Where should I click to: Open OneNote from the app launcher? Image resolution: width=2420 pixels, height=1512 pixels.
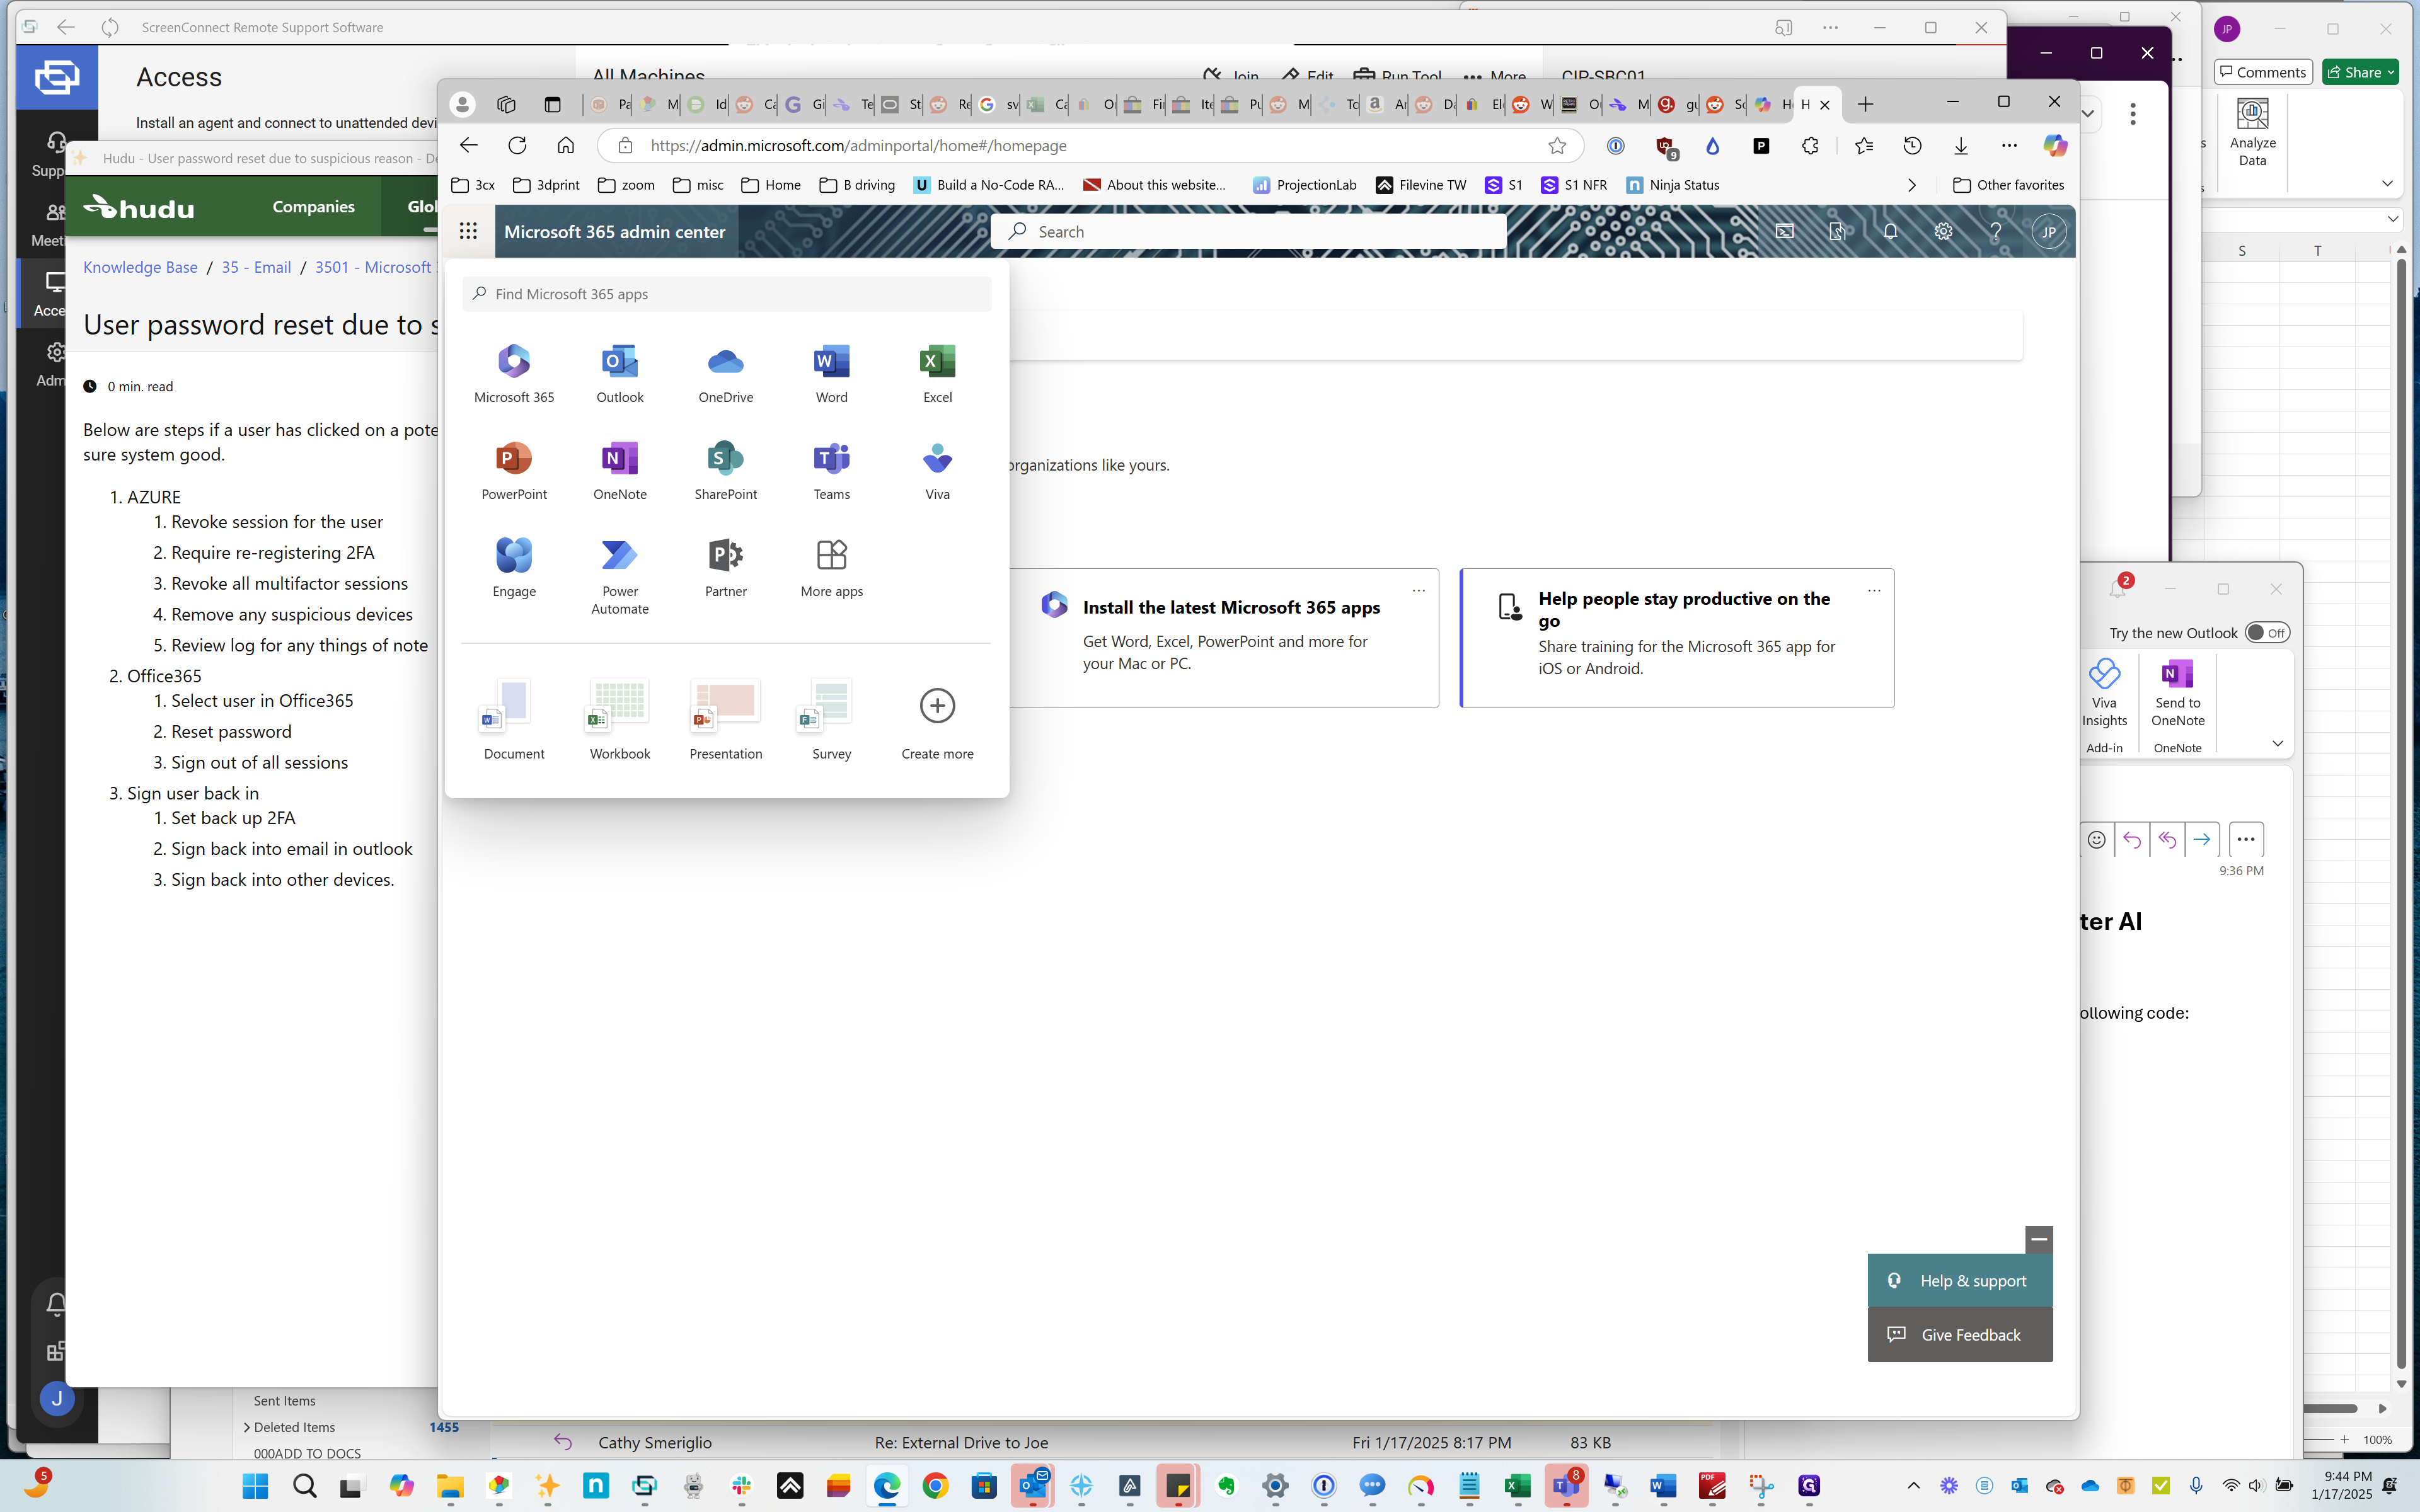click(620, 469)
